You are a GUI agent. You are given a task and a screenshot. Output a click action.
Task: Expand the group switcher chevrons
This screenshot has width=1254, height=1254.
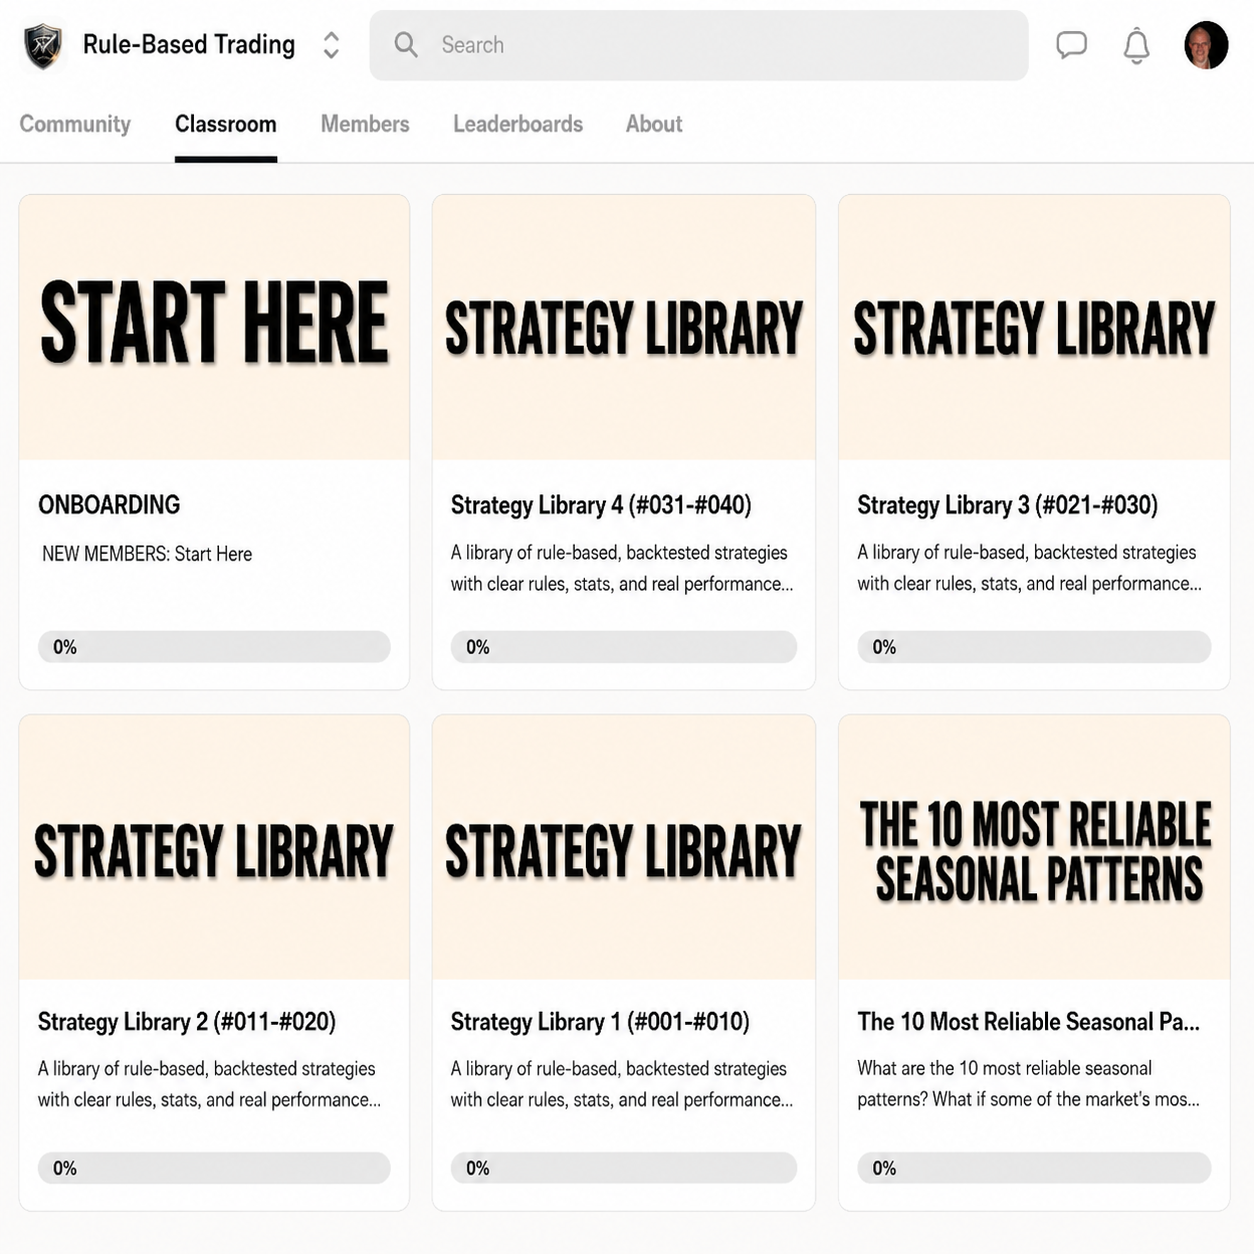click(331, 45)
